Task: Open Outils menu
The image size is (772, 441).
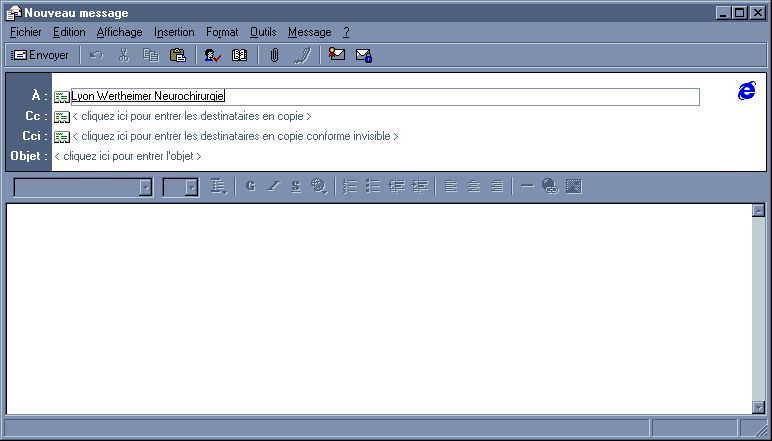Action: point(263,32)
